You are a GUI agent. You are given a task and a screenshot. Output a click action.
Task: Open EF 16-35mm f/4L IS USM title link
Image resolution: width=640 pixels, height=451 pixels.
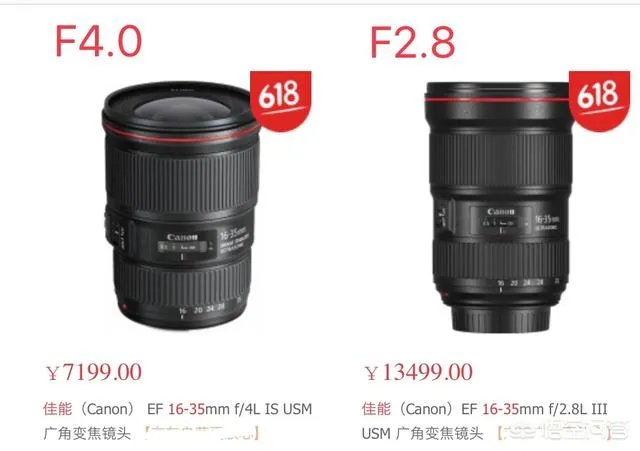(x=229, y=409)
